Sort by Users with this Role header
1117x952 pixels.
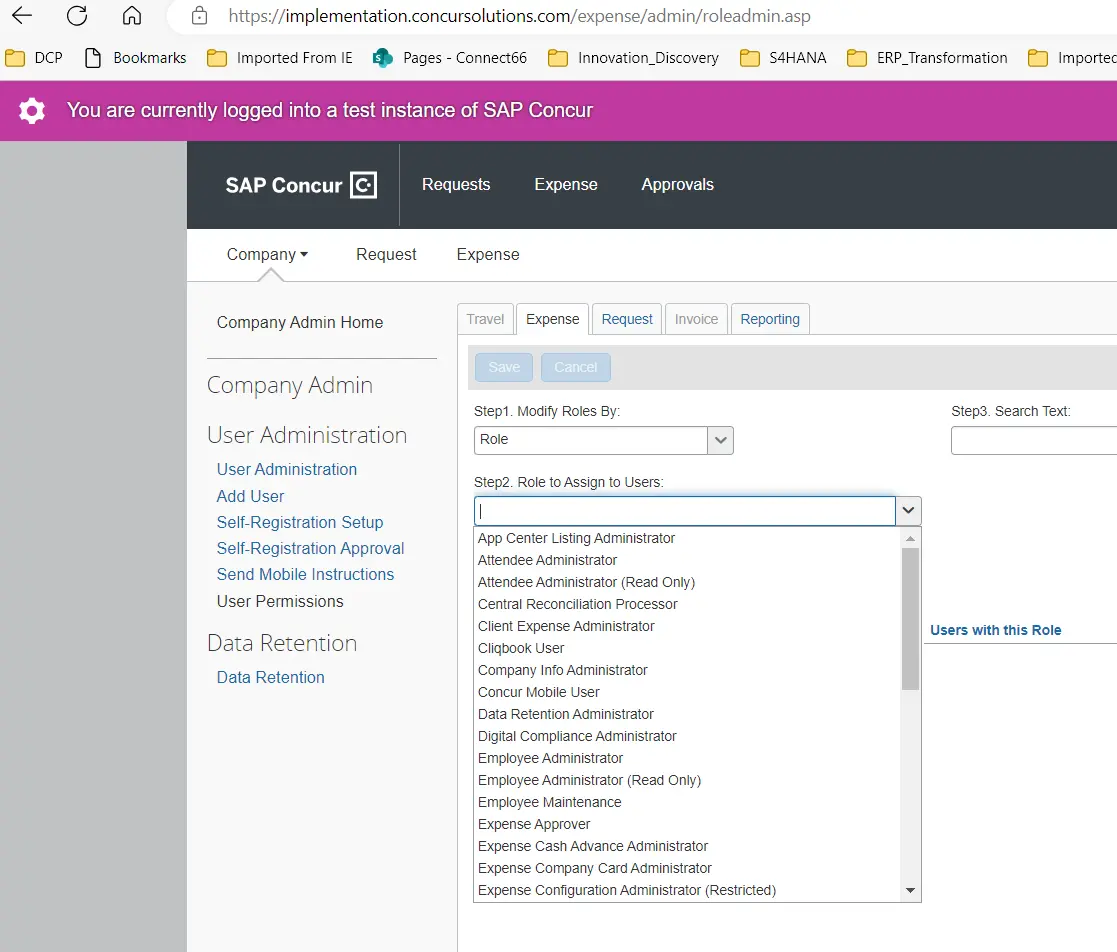coord(995,631)
